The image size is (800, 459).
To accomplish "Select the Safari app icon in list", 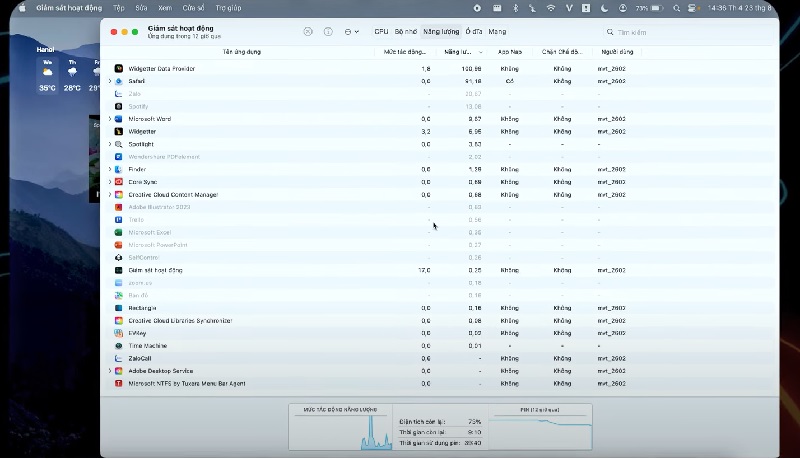I will [x=119, y=81].
